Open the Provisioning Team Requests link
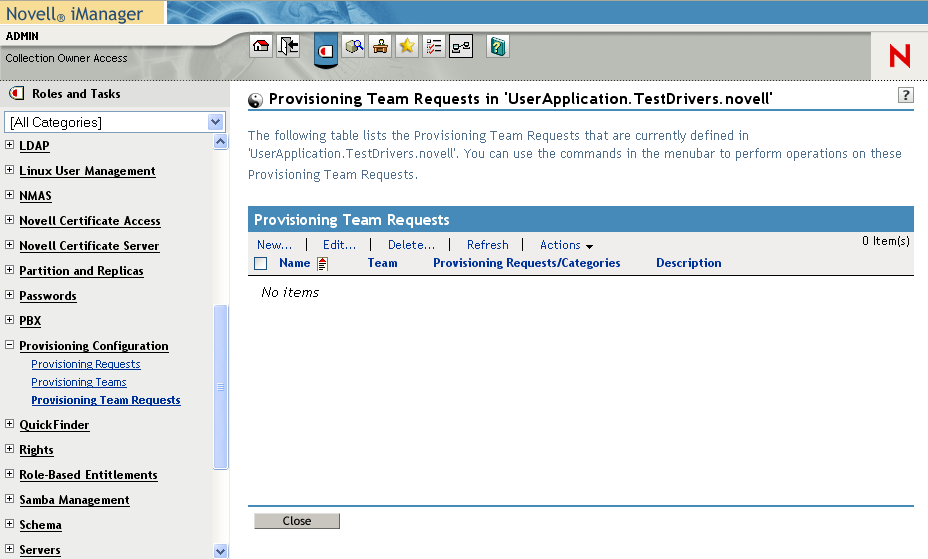928x559 pixels. point(106,400)
